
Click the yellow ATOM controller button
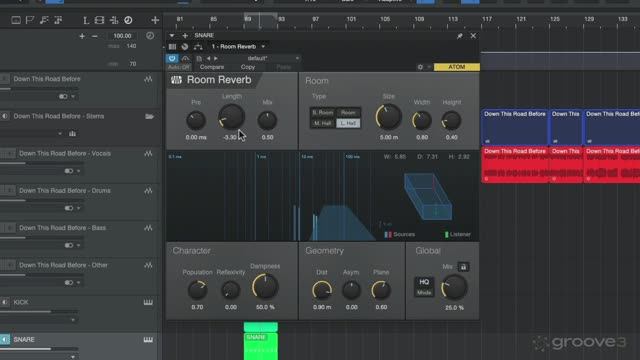457,67
